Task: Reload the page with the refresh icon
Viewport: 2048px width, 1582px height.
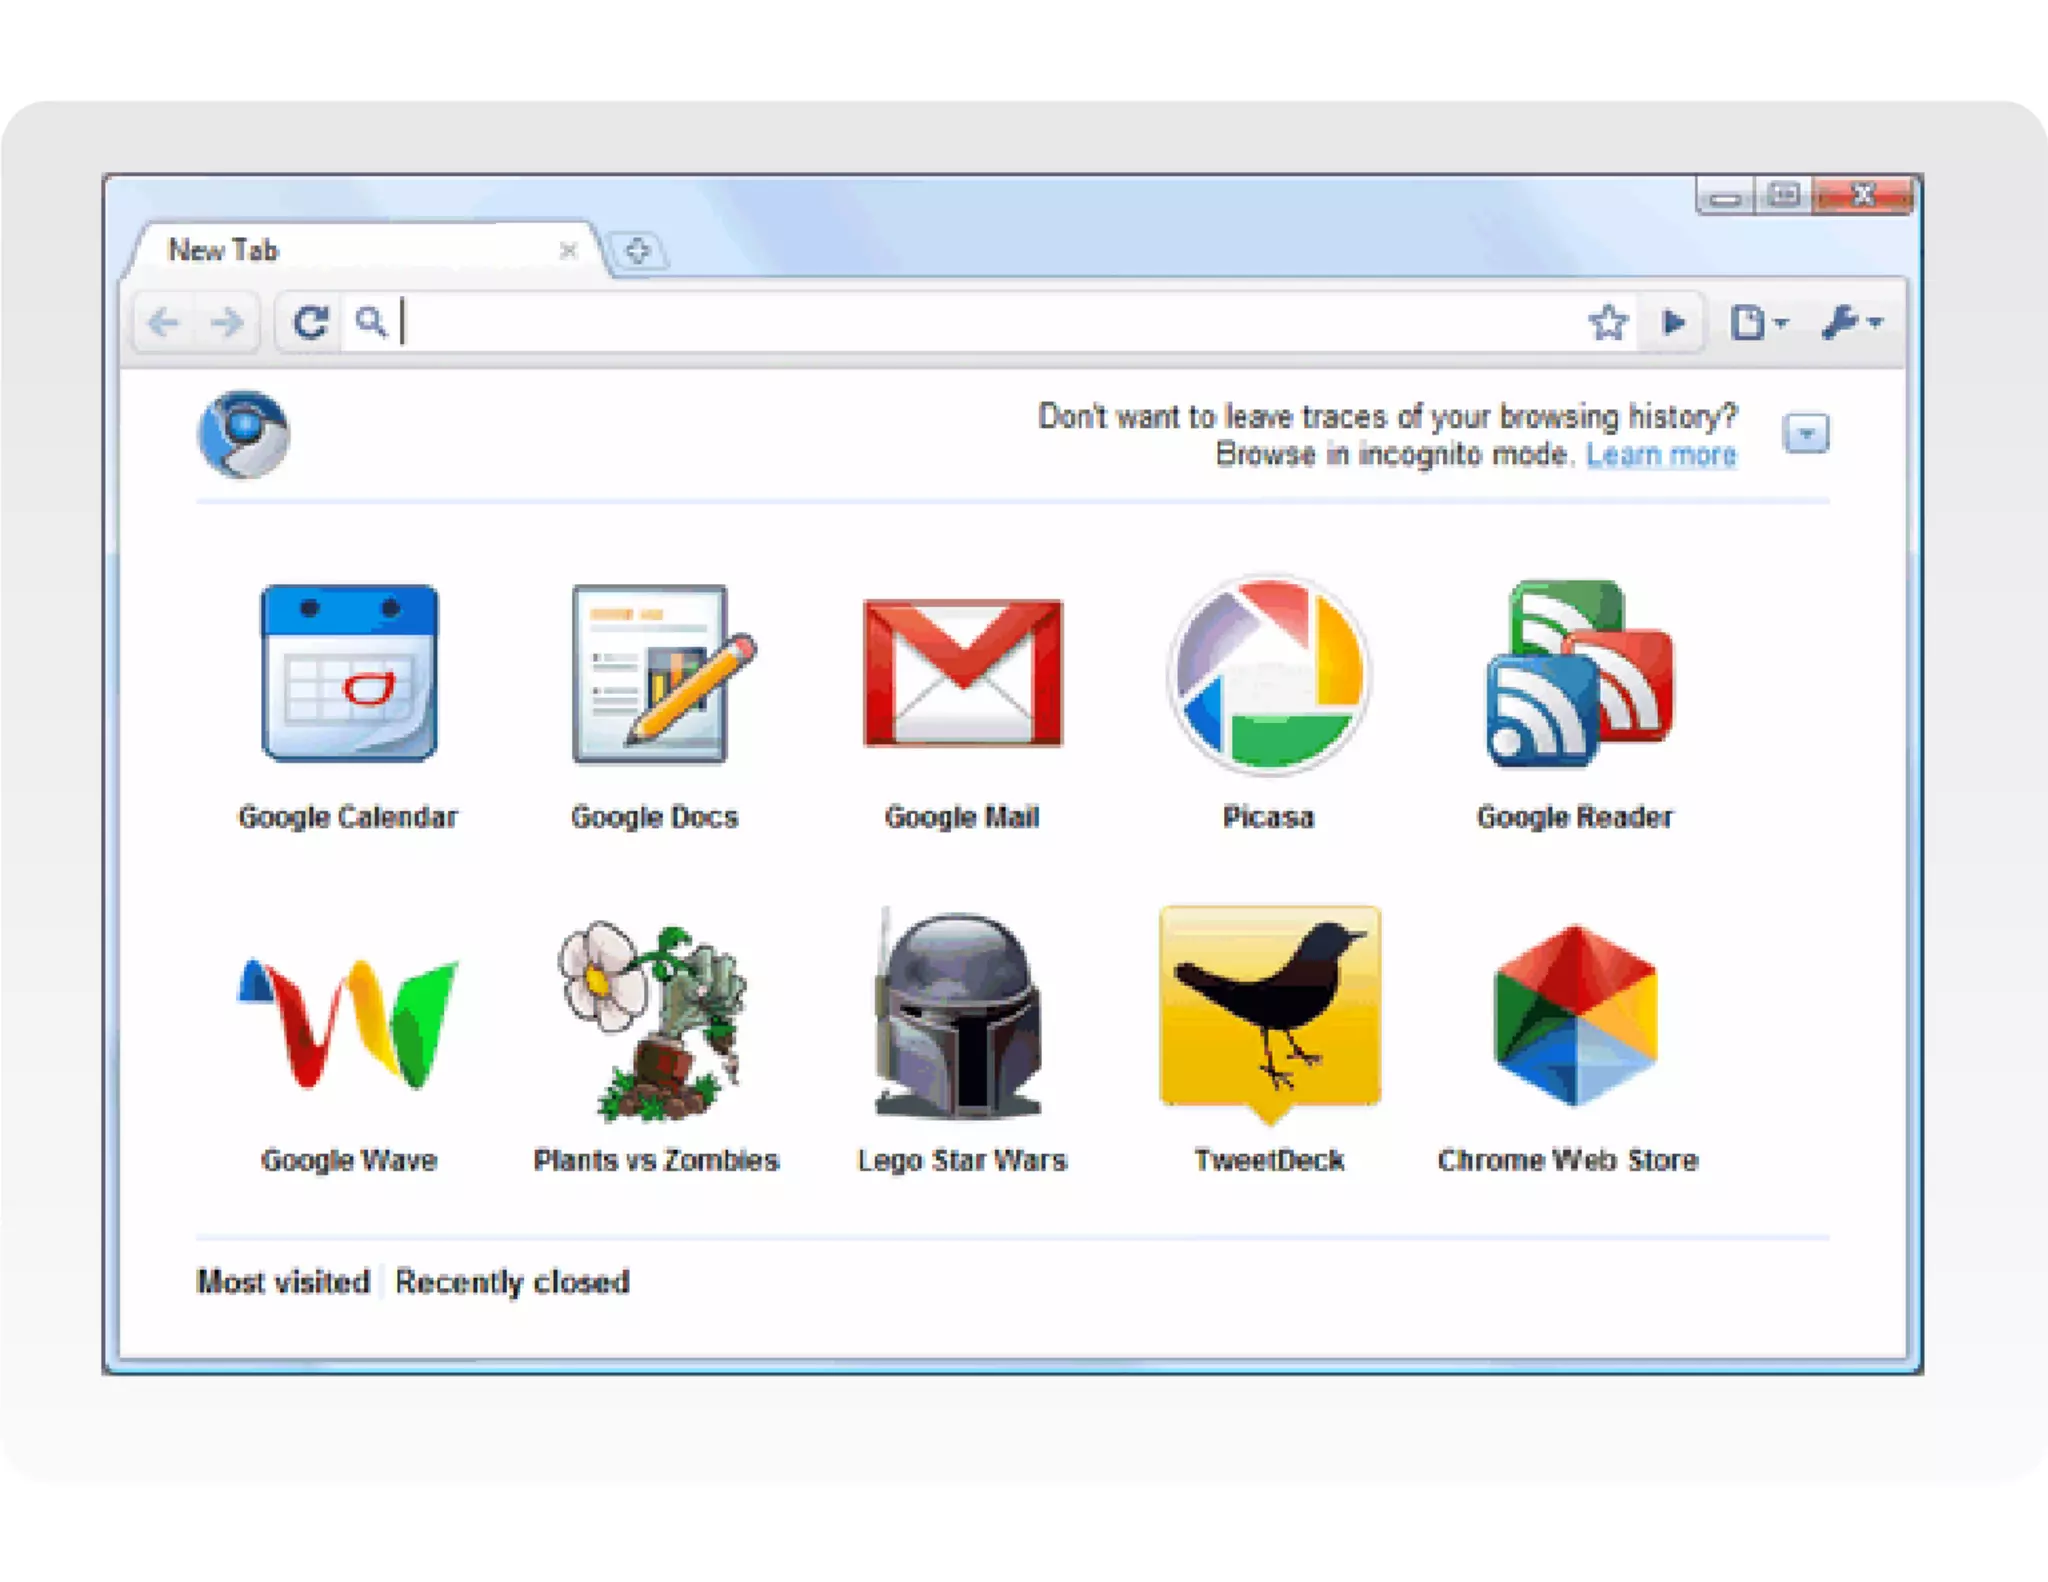Action: click(x=311, y=322)
